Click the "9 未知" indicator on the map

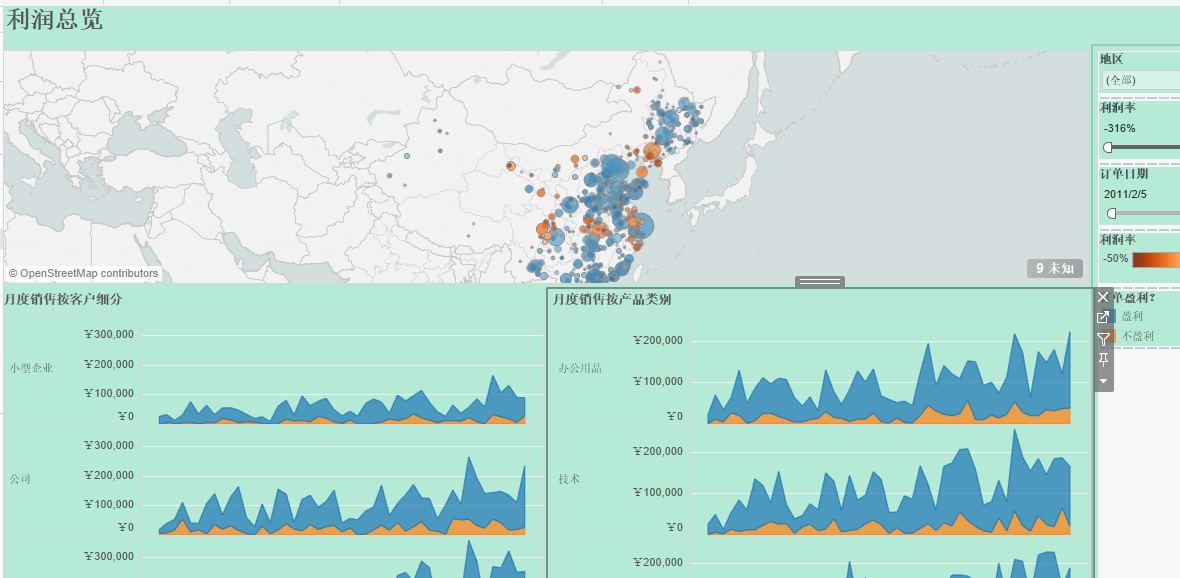pyautogui.click(x=1054, y=268)
